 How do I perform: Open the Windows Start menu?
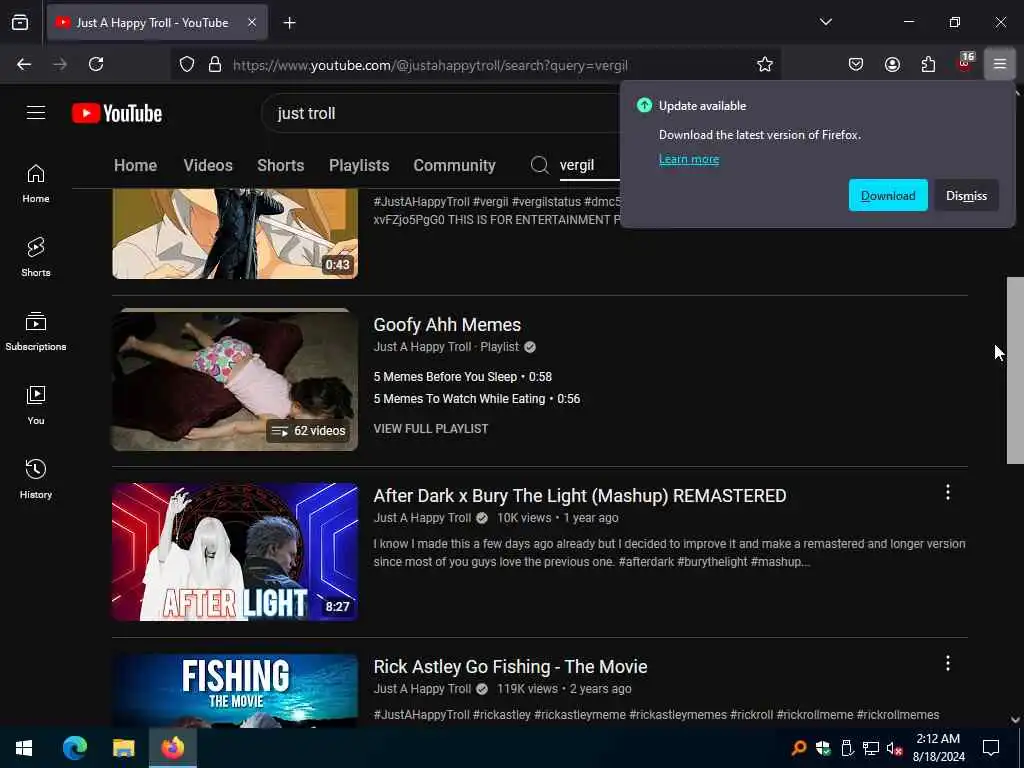24,748
